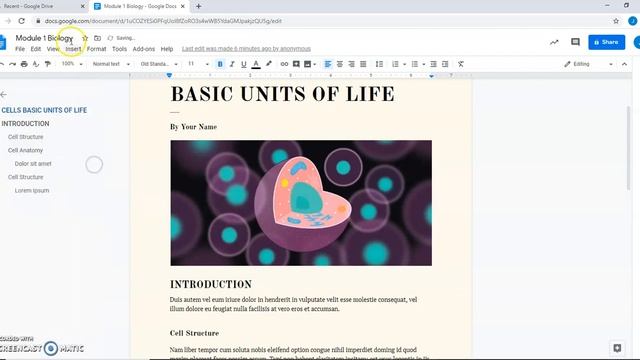This screenshot has width=640, height=360.
Task: Open the Explore button at bottom right
Action: 617,348
